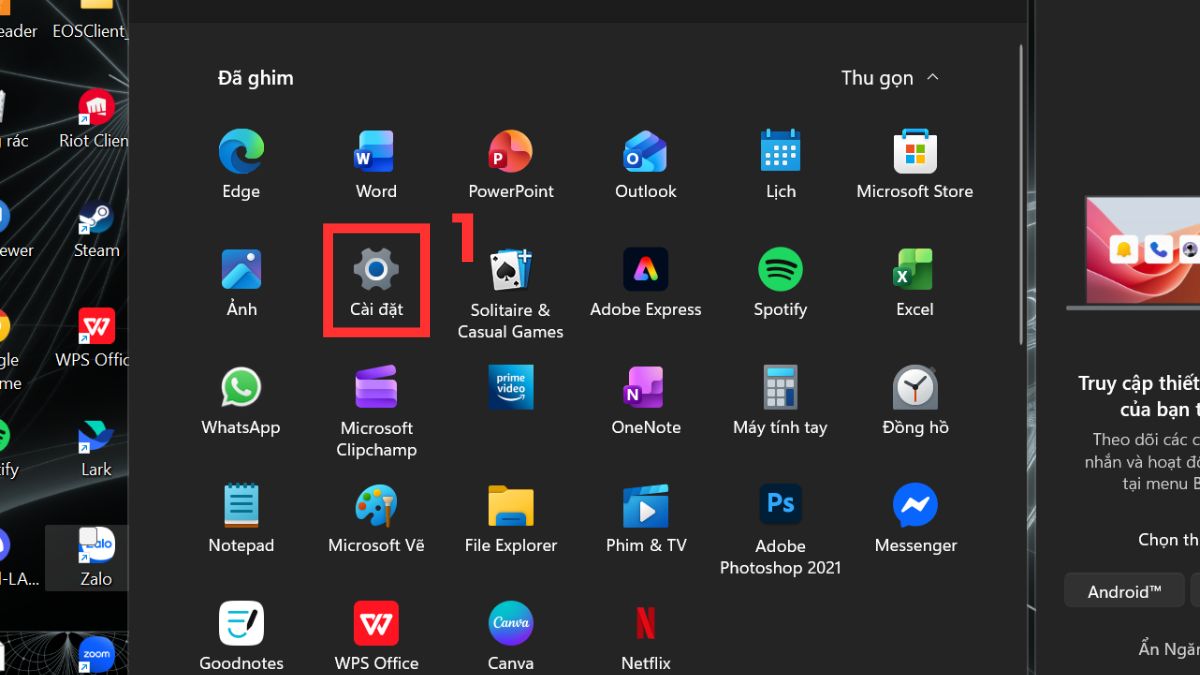The width and height of the screenshot is (1200, 675).
Task: Launch Adobe Photoshop 2021
Action: click(x=780, y=530)
